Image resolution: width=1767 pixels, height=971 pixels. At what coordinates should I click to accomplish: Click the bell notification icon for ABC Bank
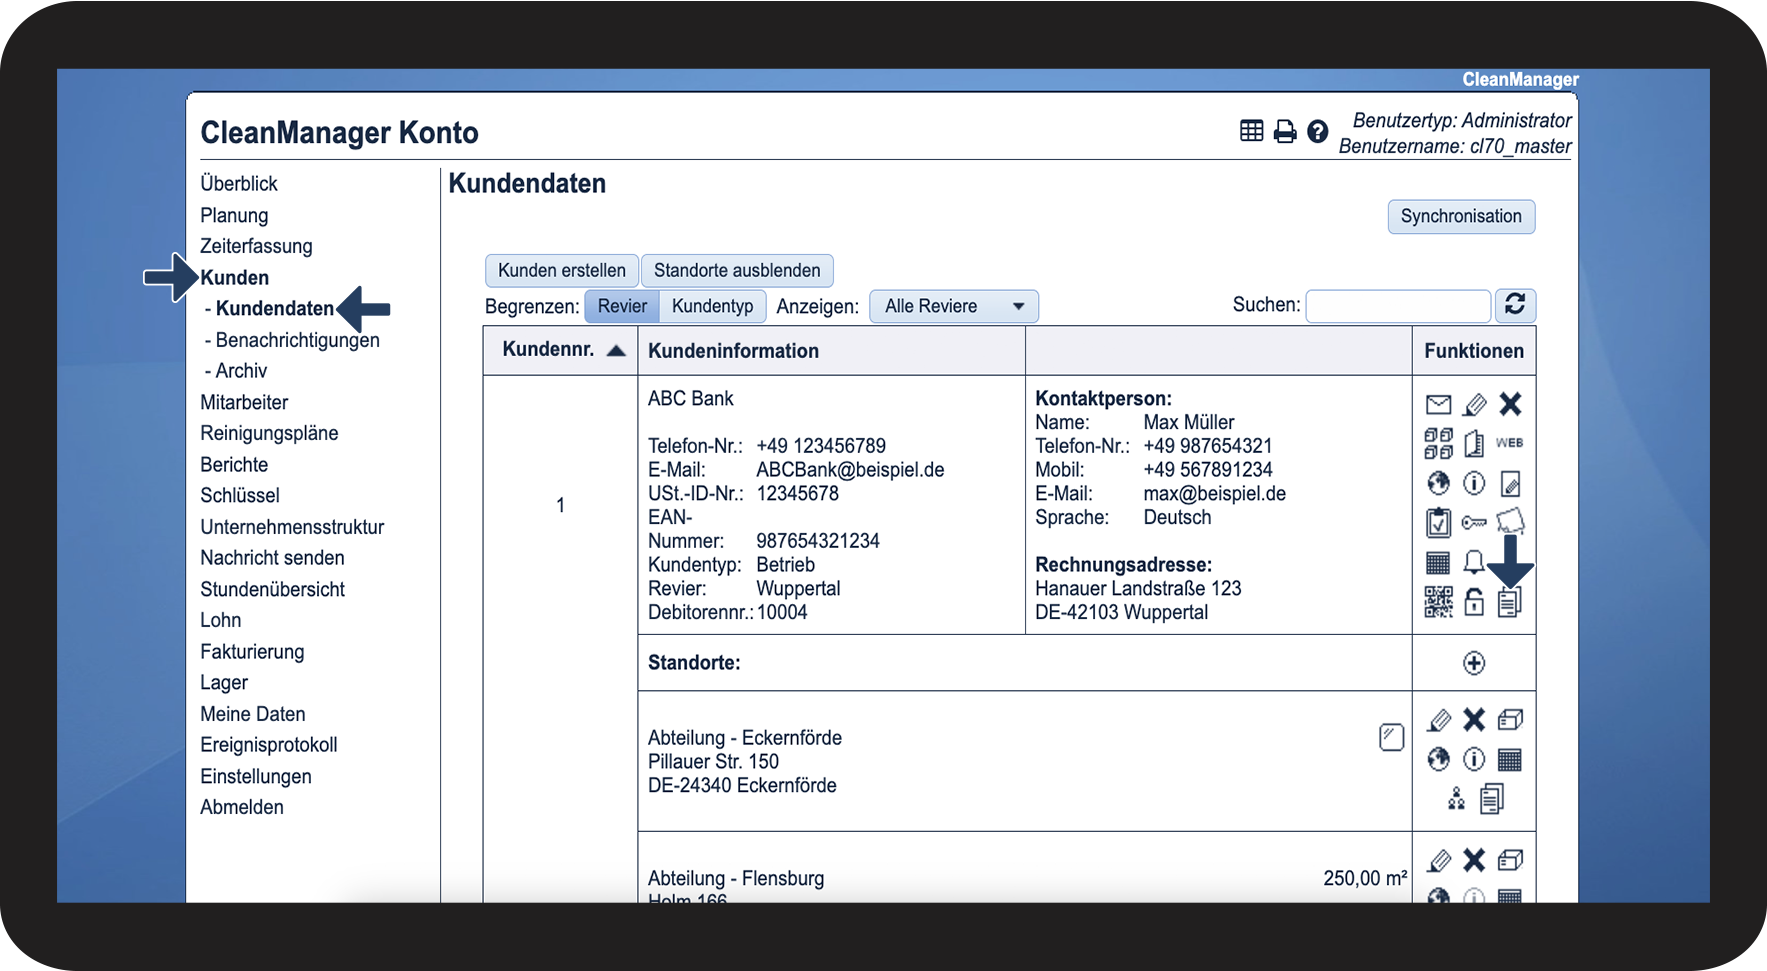[1474, 562]
